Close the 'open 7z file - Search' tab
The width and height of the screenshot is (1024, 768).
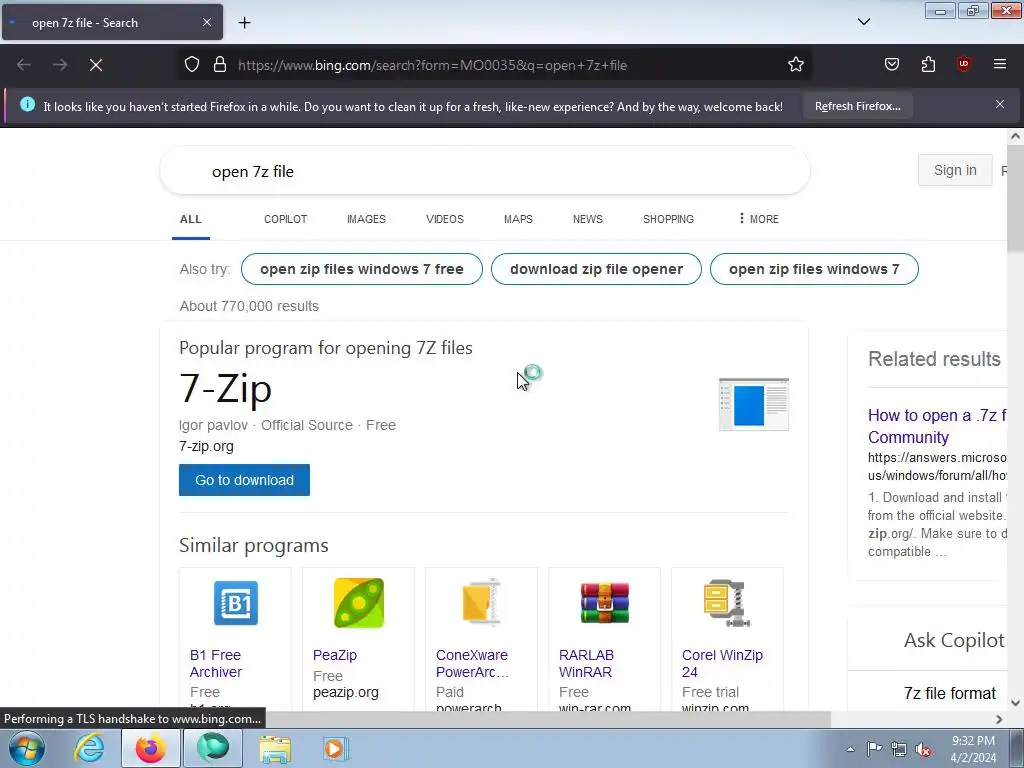coord(207,22)
